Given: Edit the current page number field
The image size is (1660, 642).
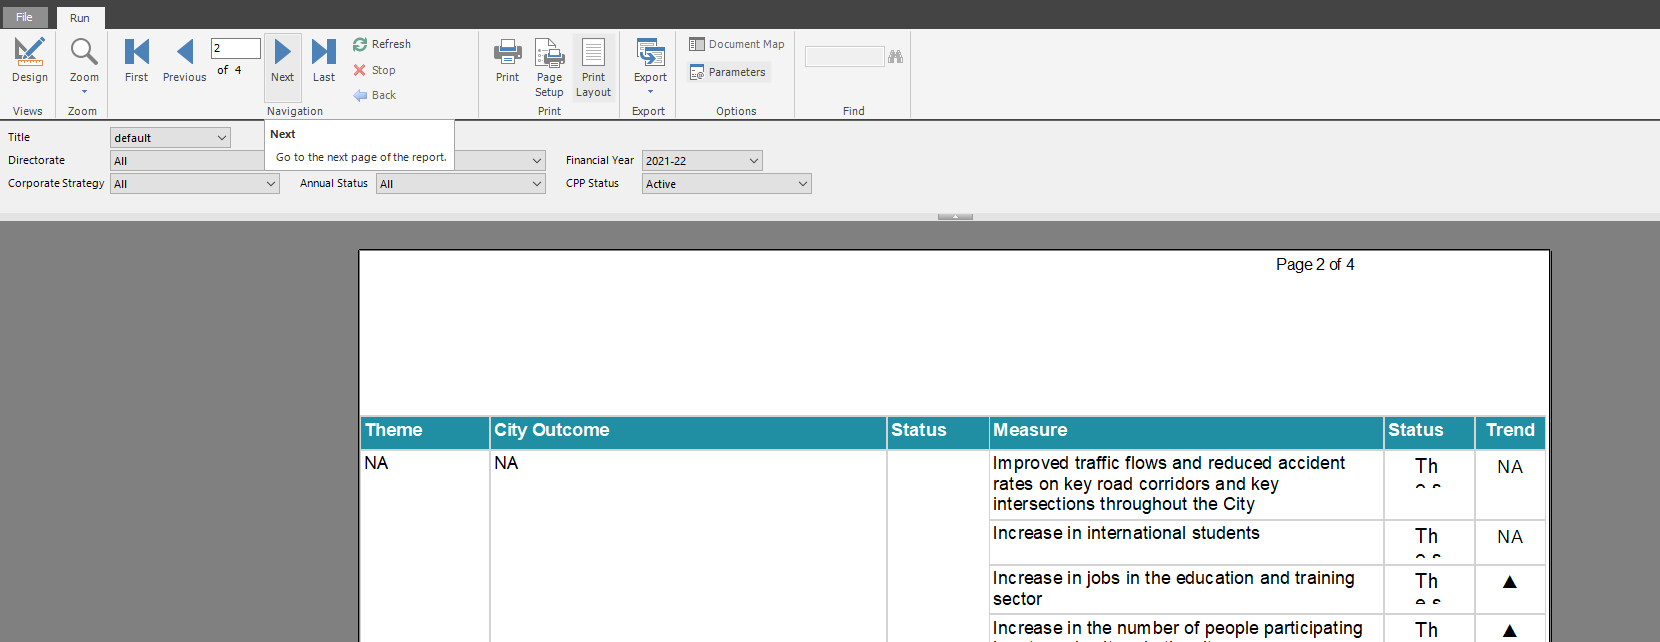Looking at the screenshot, I should pyautogui.click(x=236, y=48).
